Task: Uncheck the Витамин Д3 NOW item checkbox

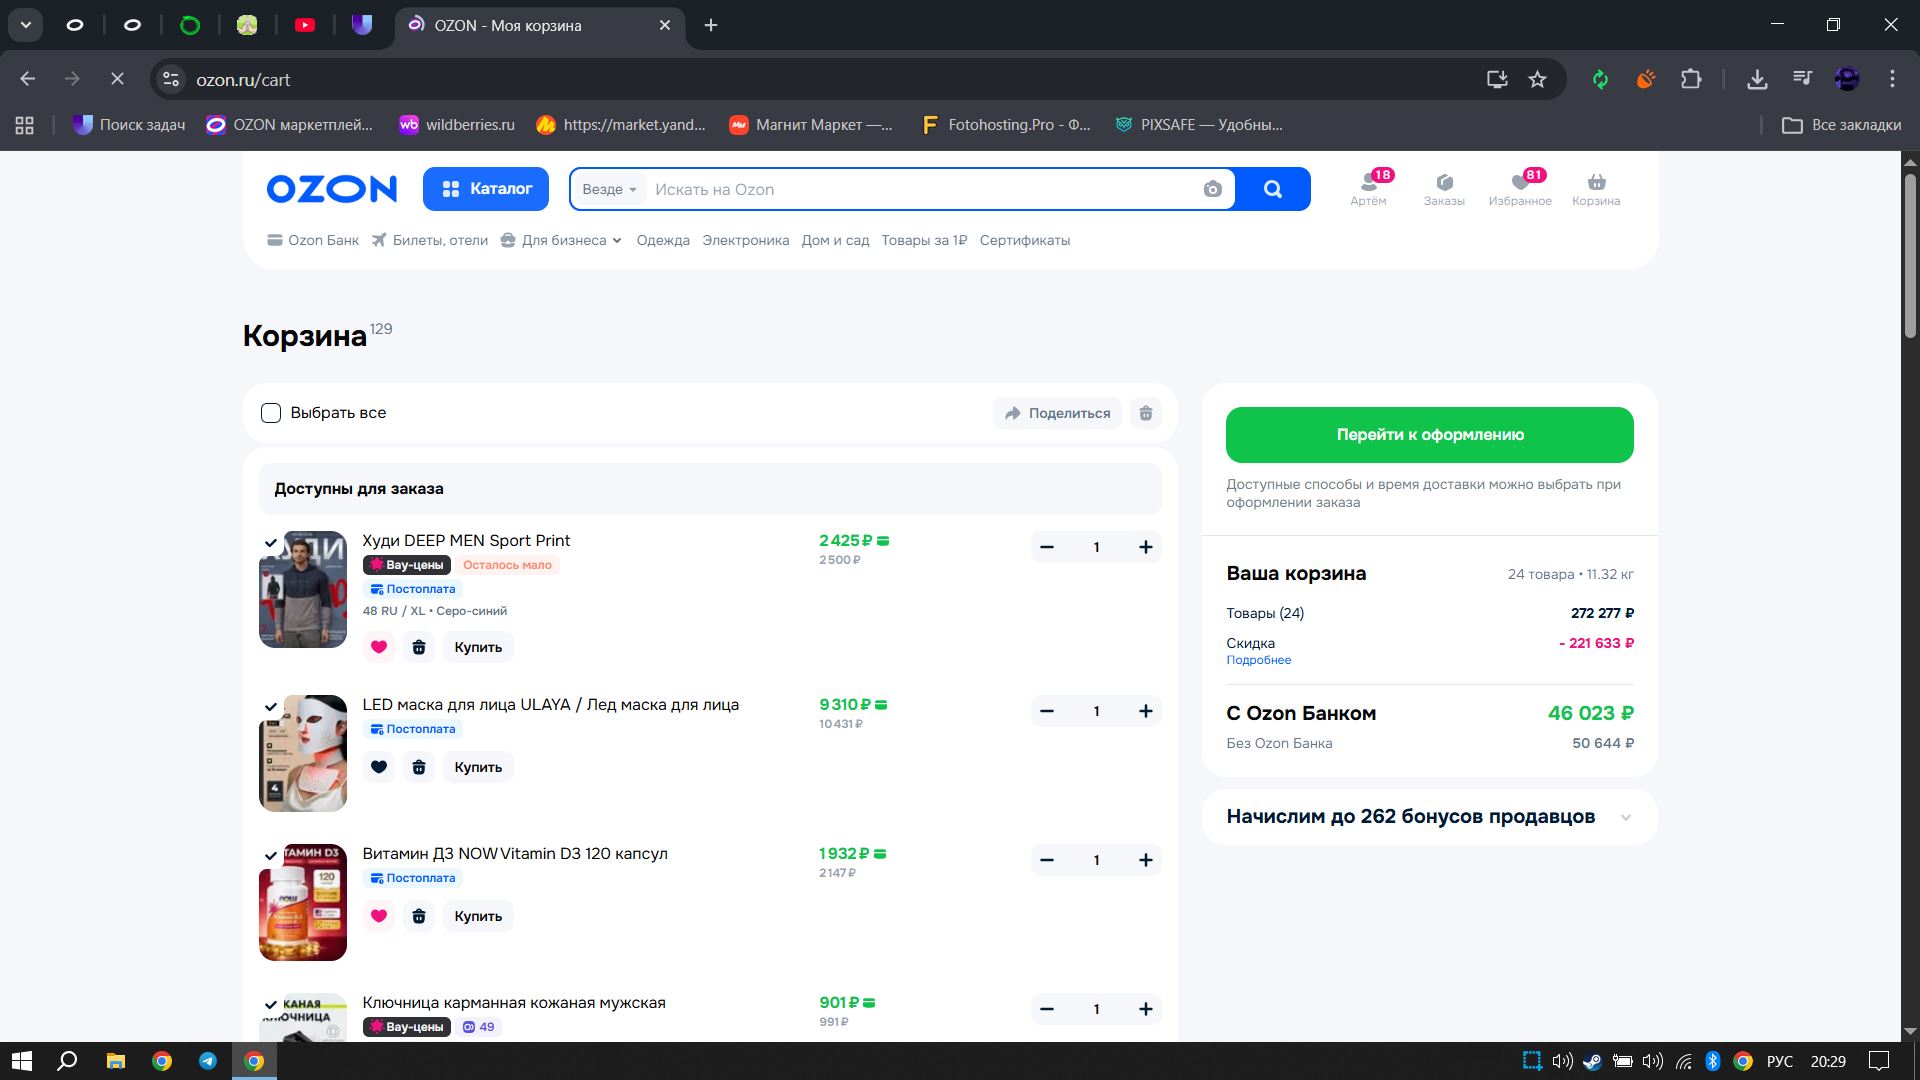Action: pyautogui.click(x=271, y=856)
